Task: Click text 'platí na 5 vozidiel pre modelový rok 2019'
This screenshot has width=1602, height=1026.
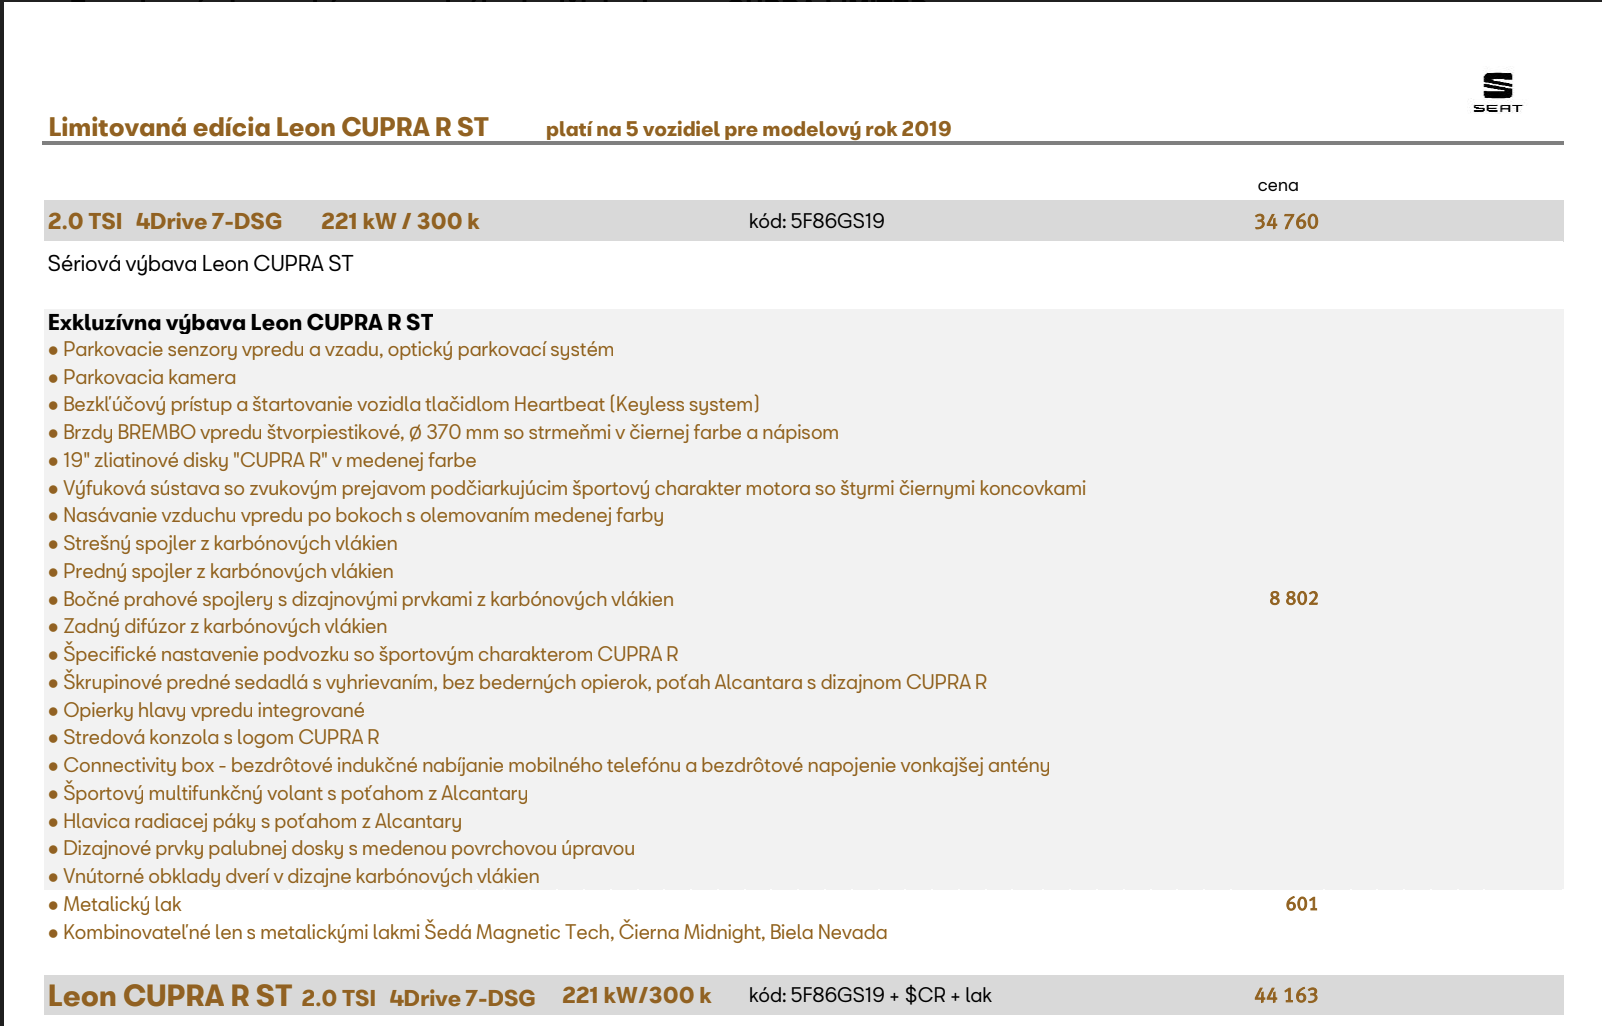Action: point(748,129)
